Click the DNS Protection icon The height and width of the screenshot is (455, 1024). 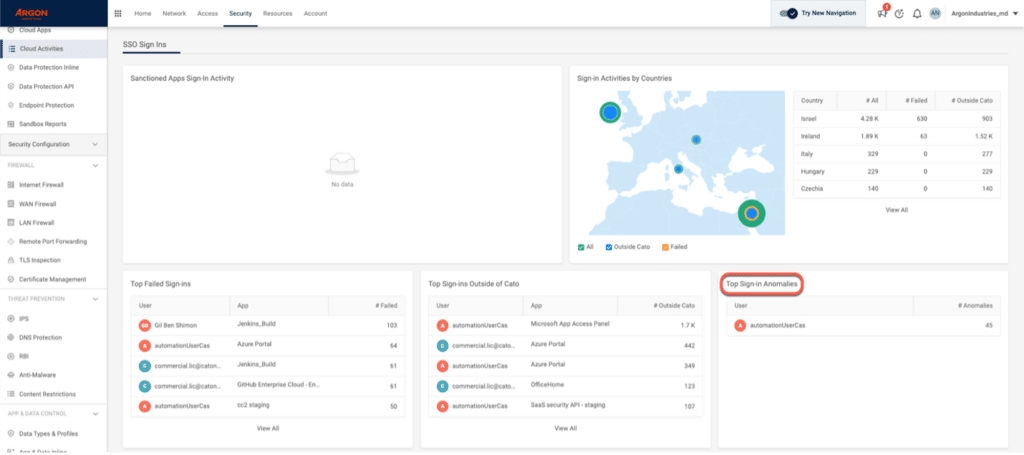point(12,337)
